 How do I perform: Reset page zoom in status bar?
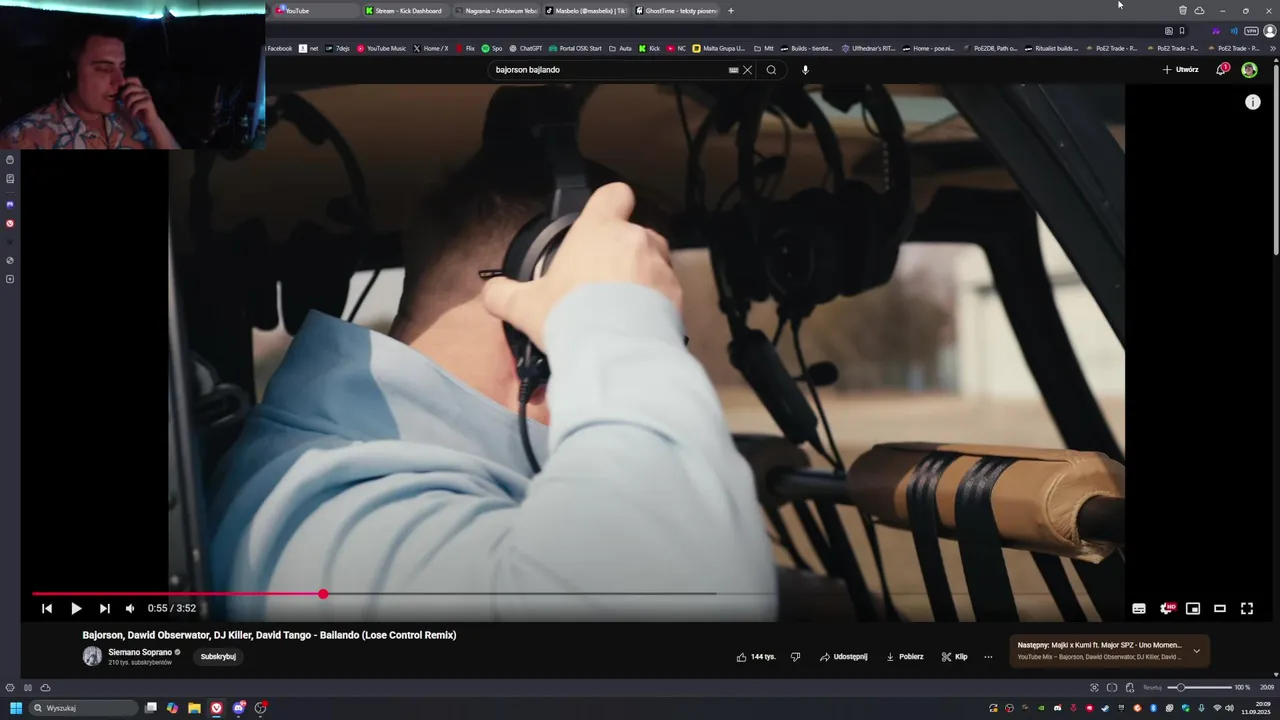tap(1153, 688)
